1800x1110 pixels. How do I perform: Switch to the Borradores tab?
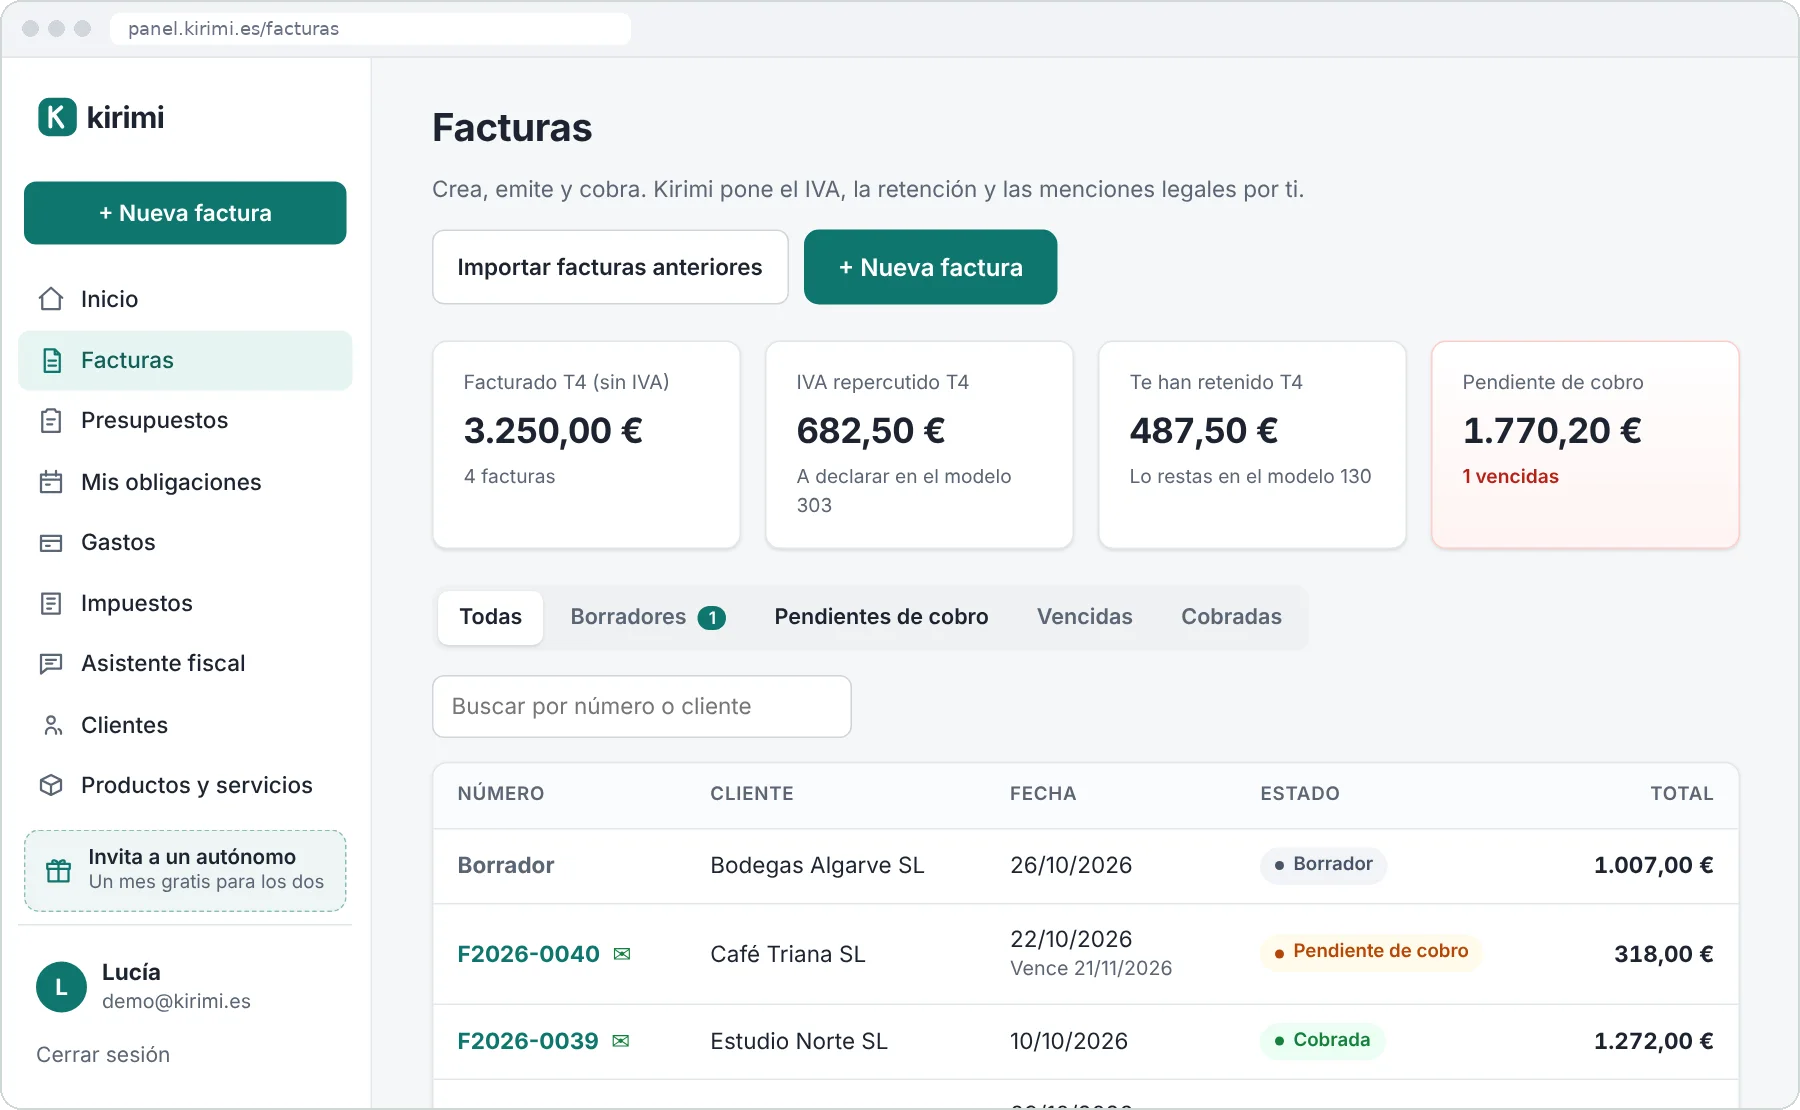(647, 617)
